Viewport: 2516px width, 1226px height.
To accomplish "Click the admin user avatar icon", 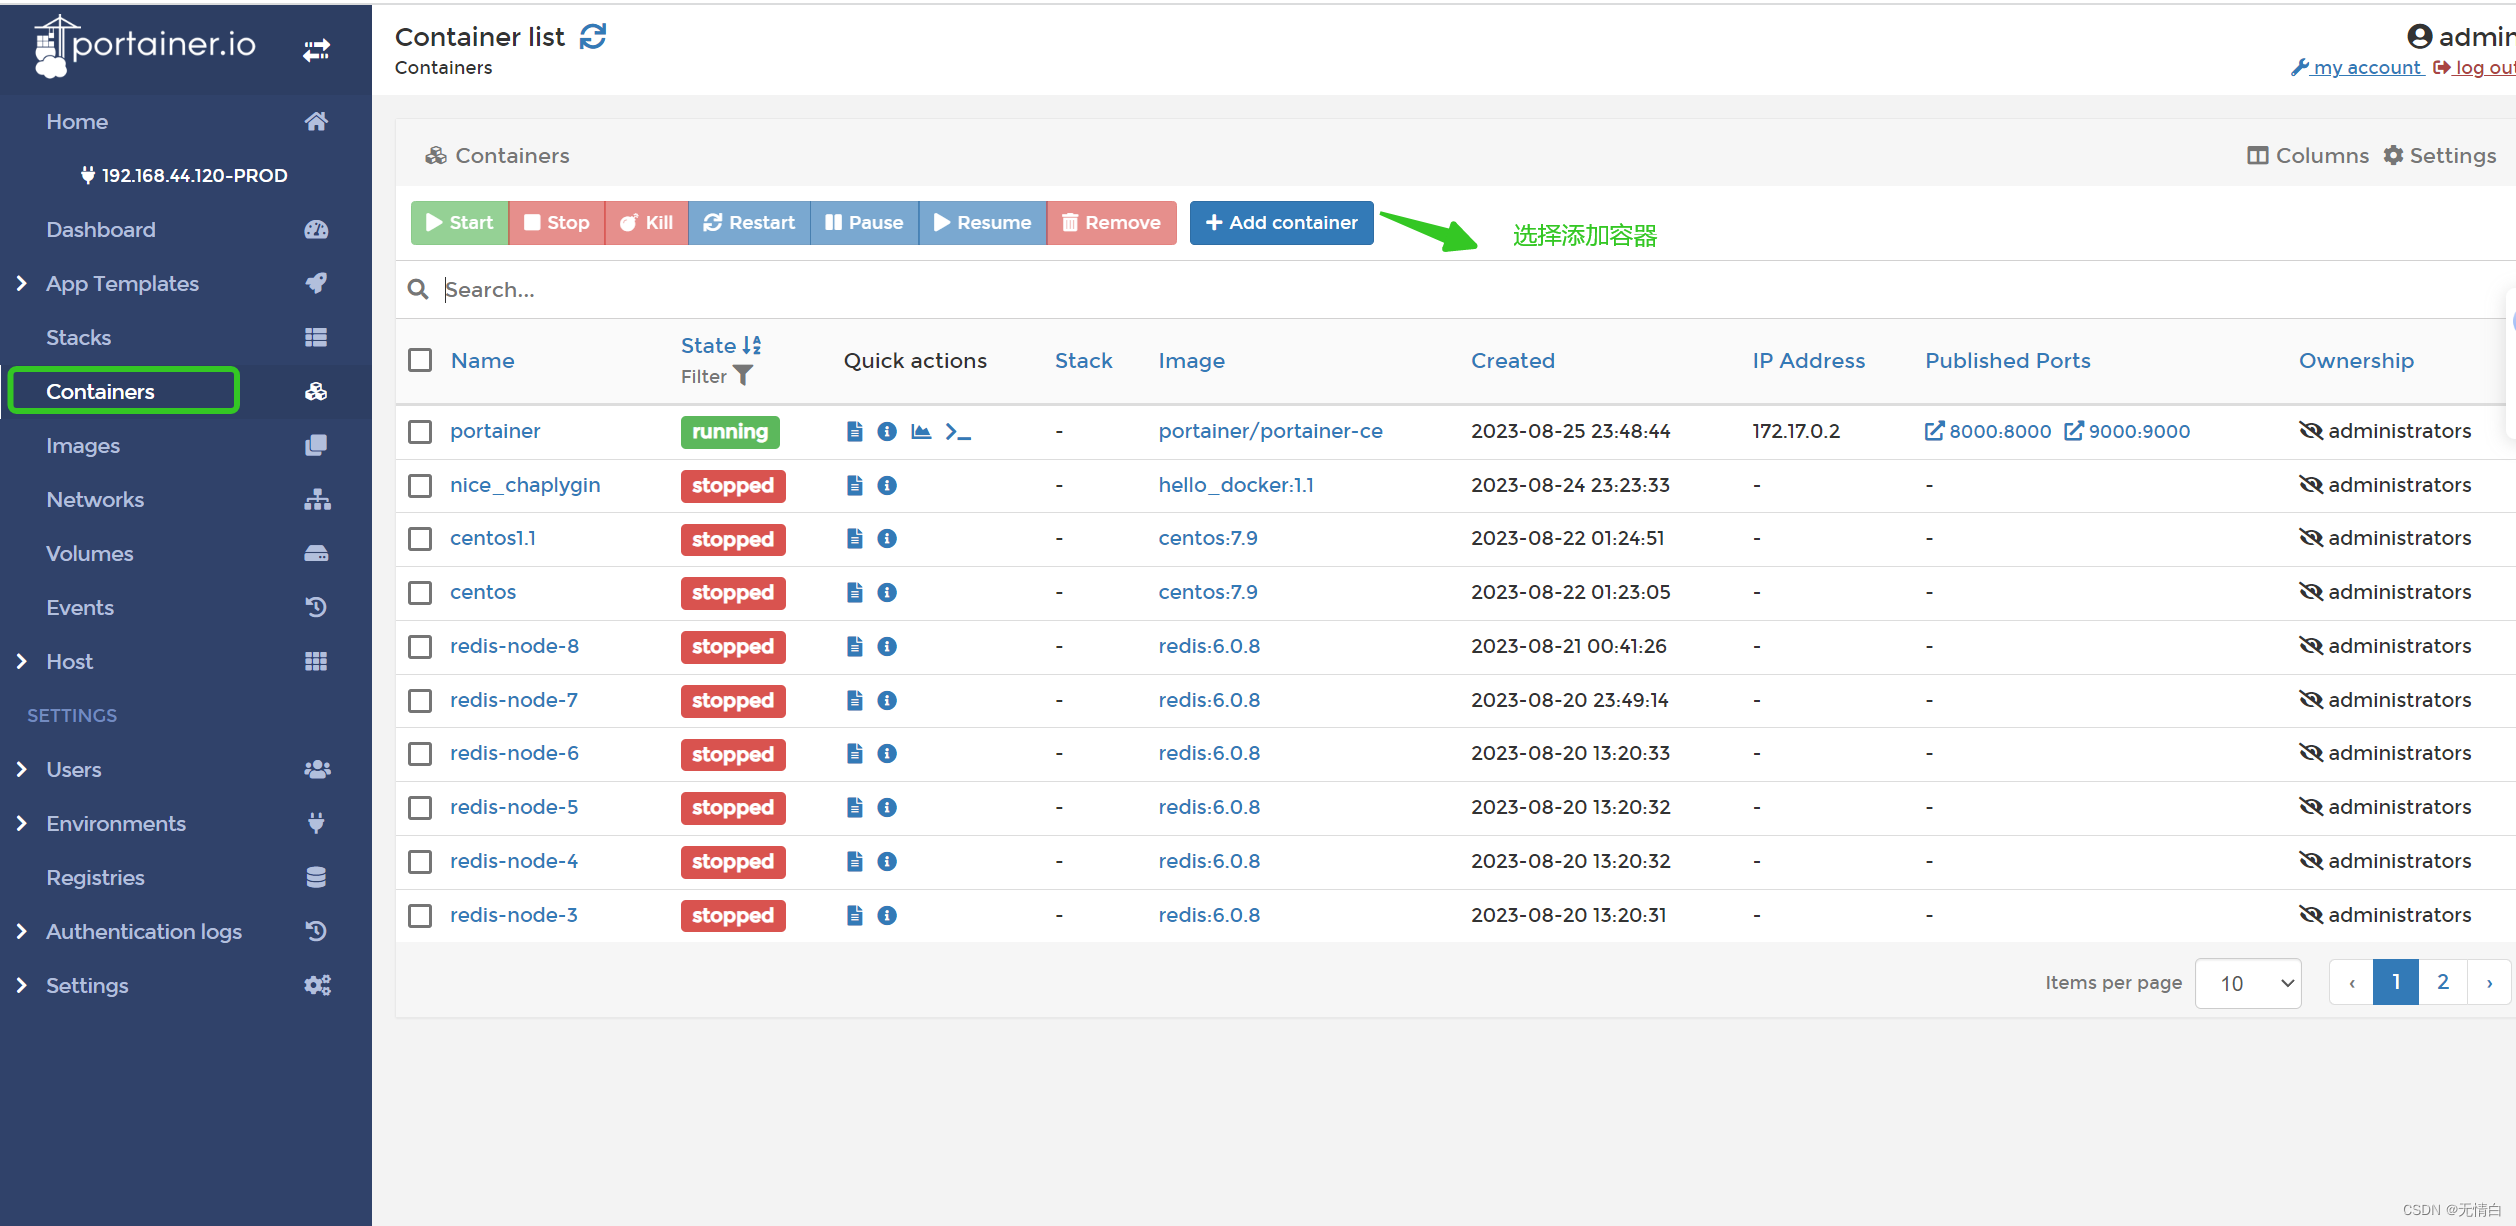I will pos(2420,36).
